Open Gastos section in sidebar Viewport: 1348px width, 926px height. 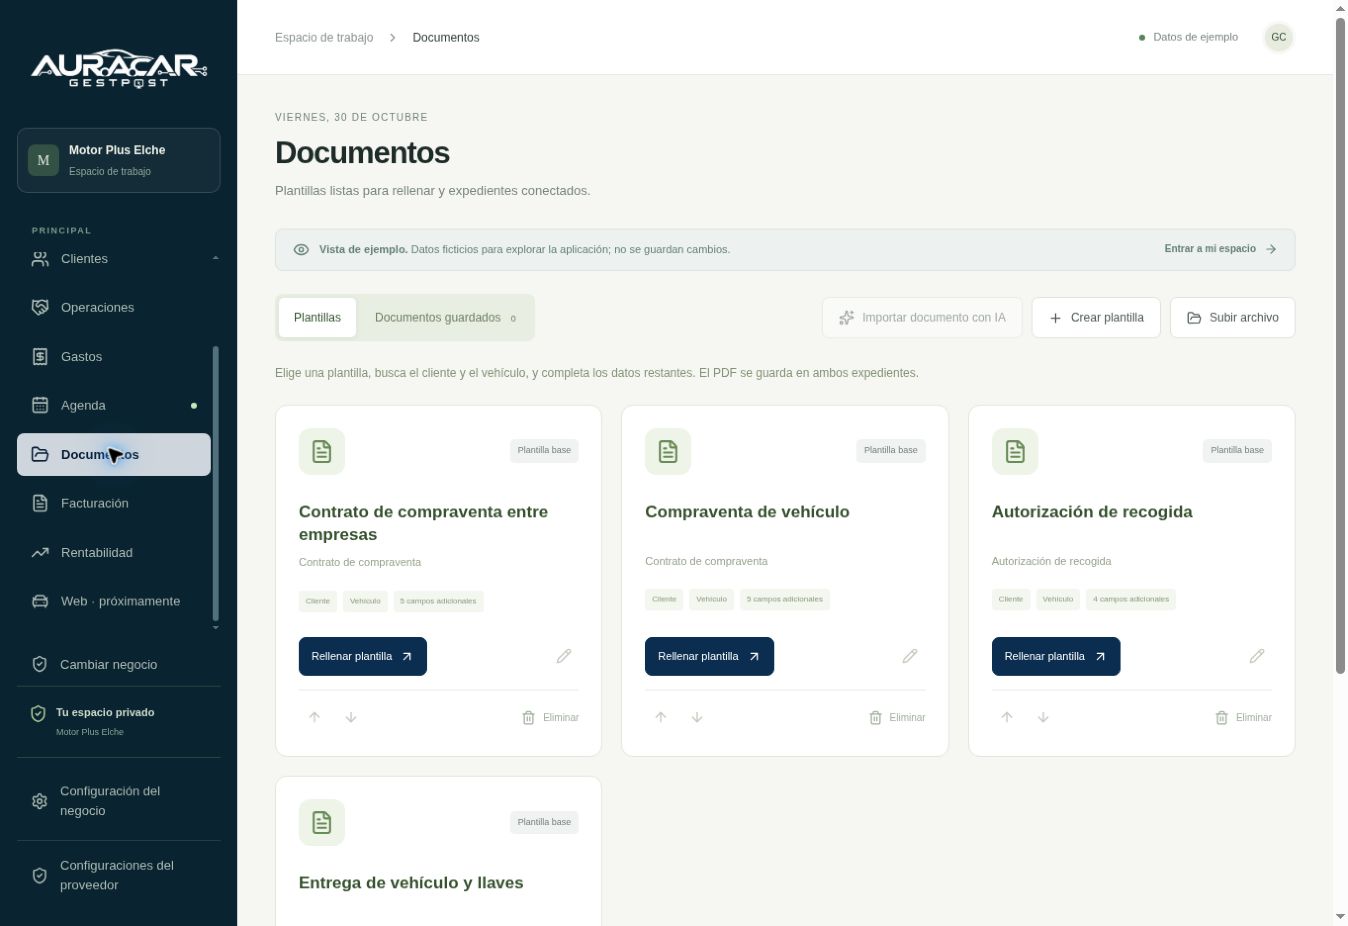click(114, 357)
